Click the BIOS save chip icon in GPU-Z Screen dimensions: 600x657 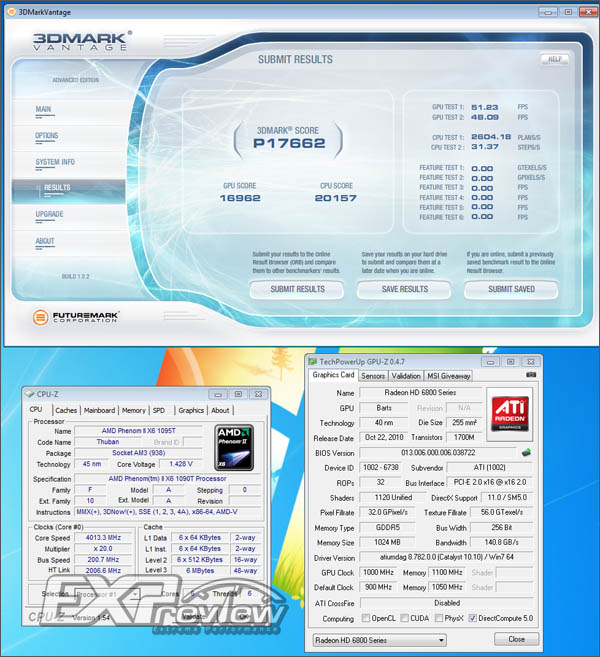click(526, 453)
